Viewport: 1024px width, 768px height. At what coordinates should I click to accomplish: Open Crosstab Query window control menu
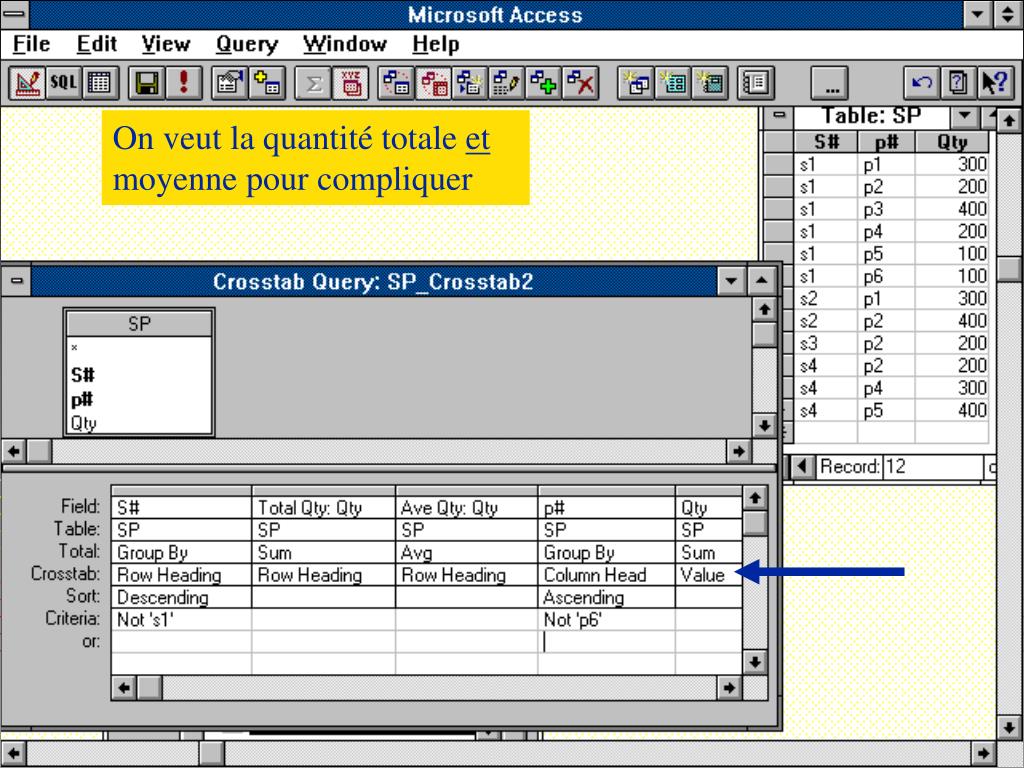pos(16,281)
